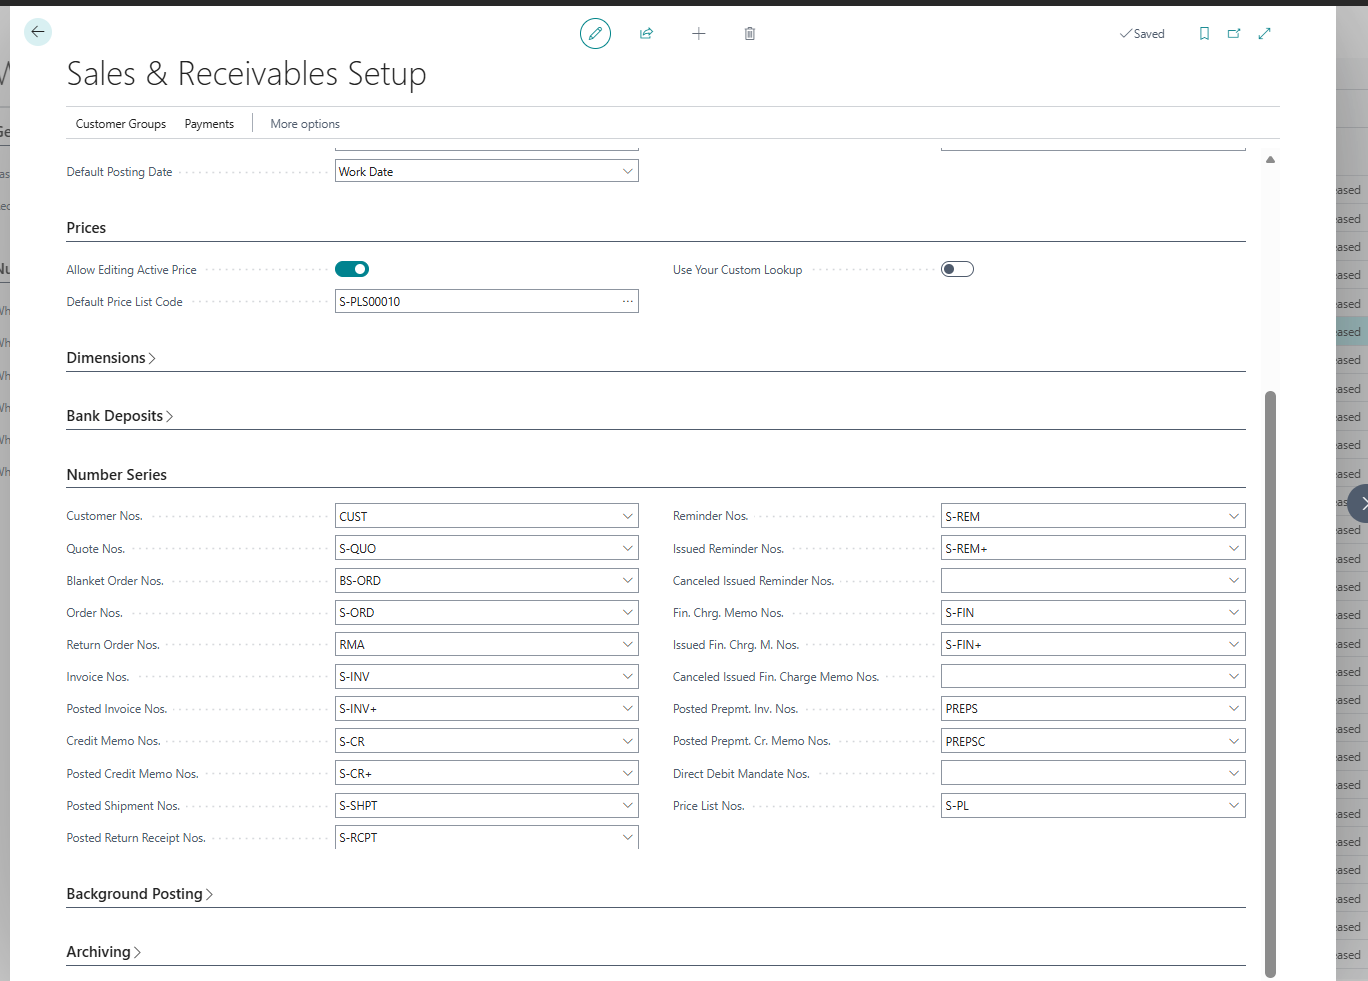The image size is (1368, 981).
Task: Open Invoice Nos. dropdown arrow
Action: pyautogui.click(x=628, y=676)
